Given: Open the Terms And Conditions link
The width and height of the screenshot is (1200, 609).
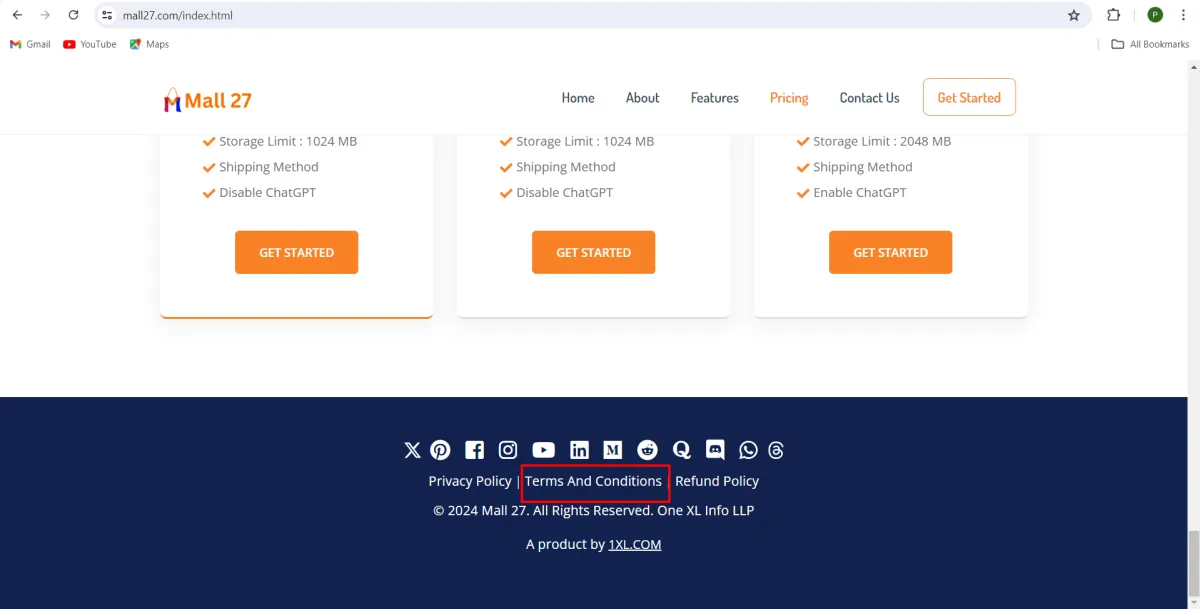Looking at the screenshot, I should (x=593, y=481).
